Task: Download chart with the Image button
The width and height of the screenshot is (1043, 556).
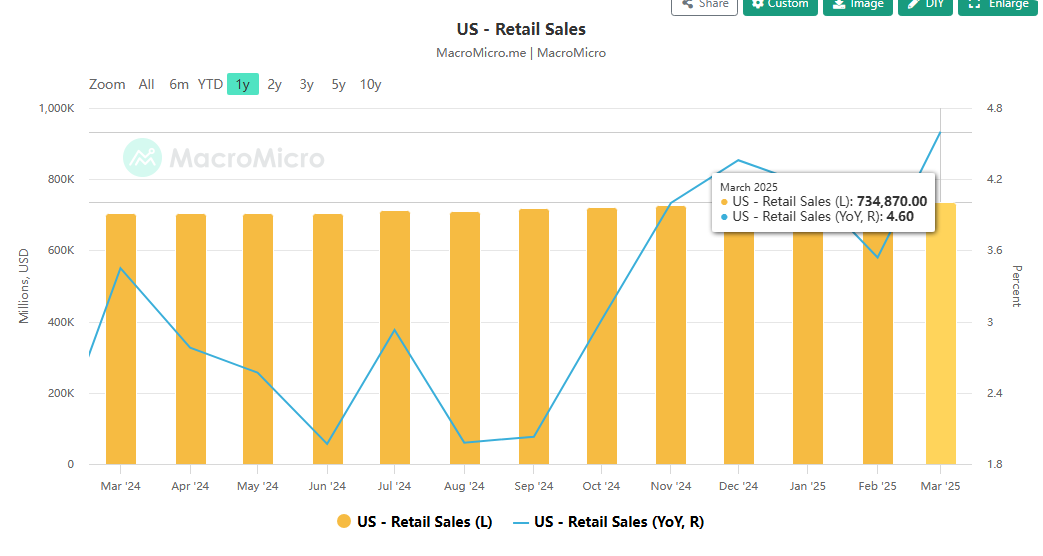Action: coord(857,5)
